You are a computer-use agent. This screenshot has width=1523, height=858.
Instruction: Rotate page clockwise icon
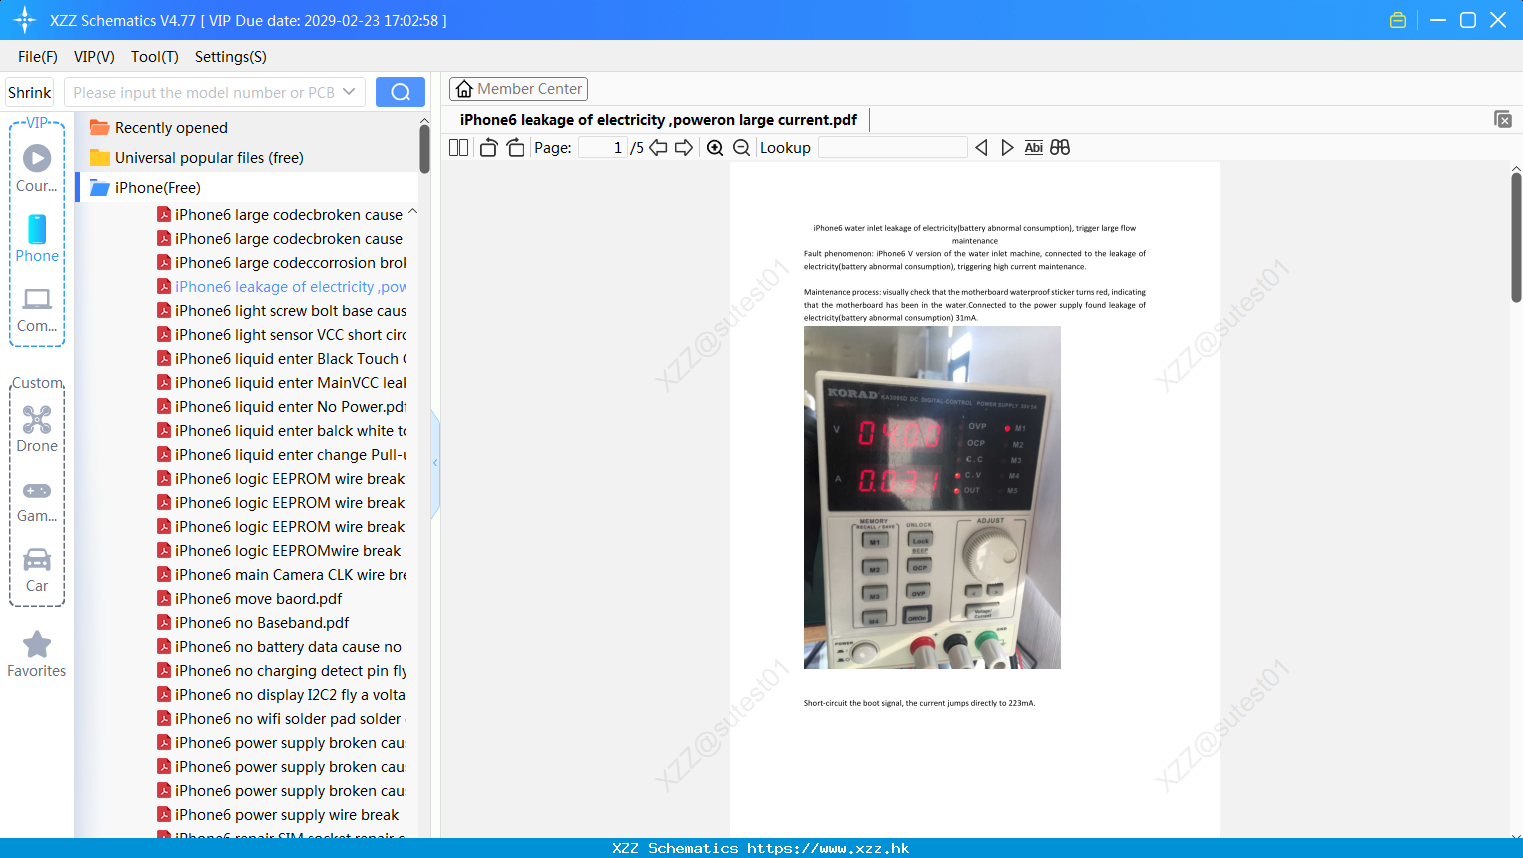[515, 148]
